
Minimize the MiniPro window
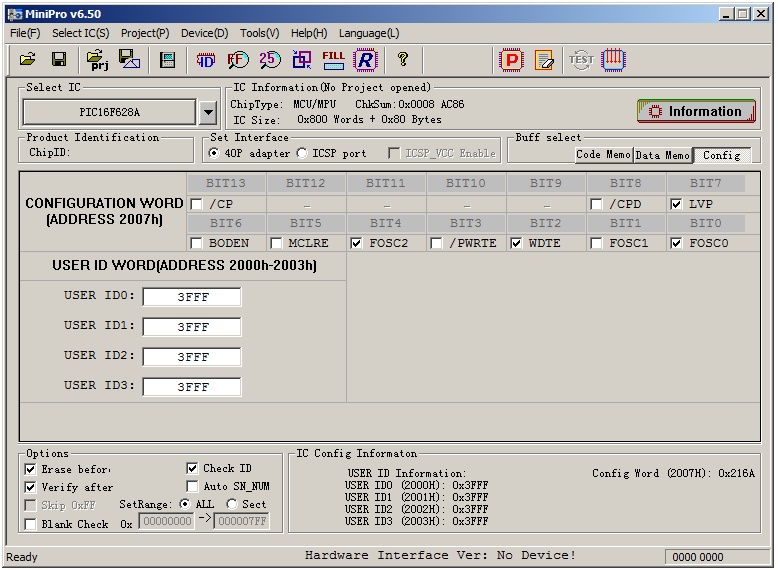tap(726, 14)
